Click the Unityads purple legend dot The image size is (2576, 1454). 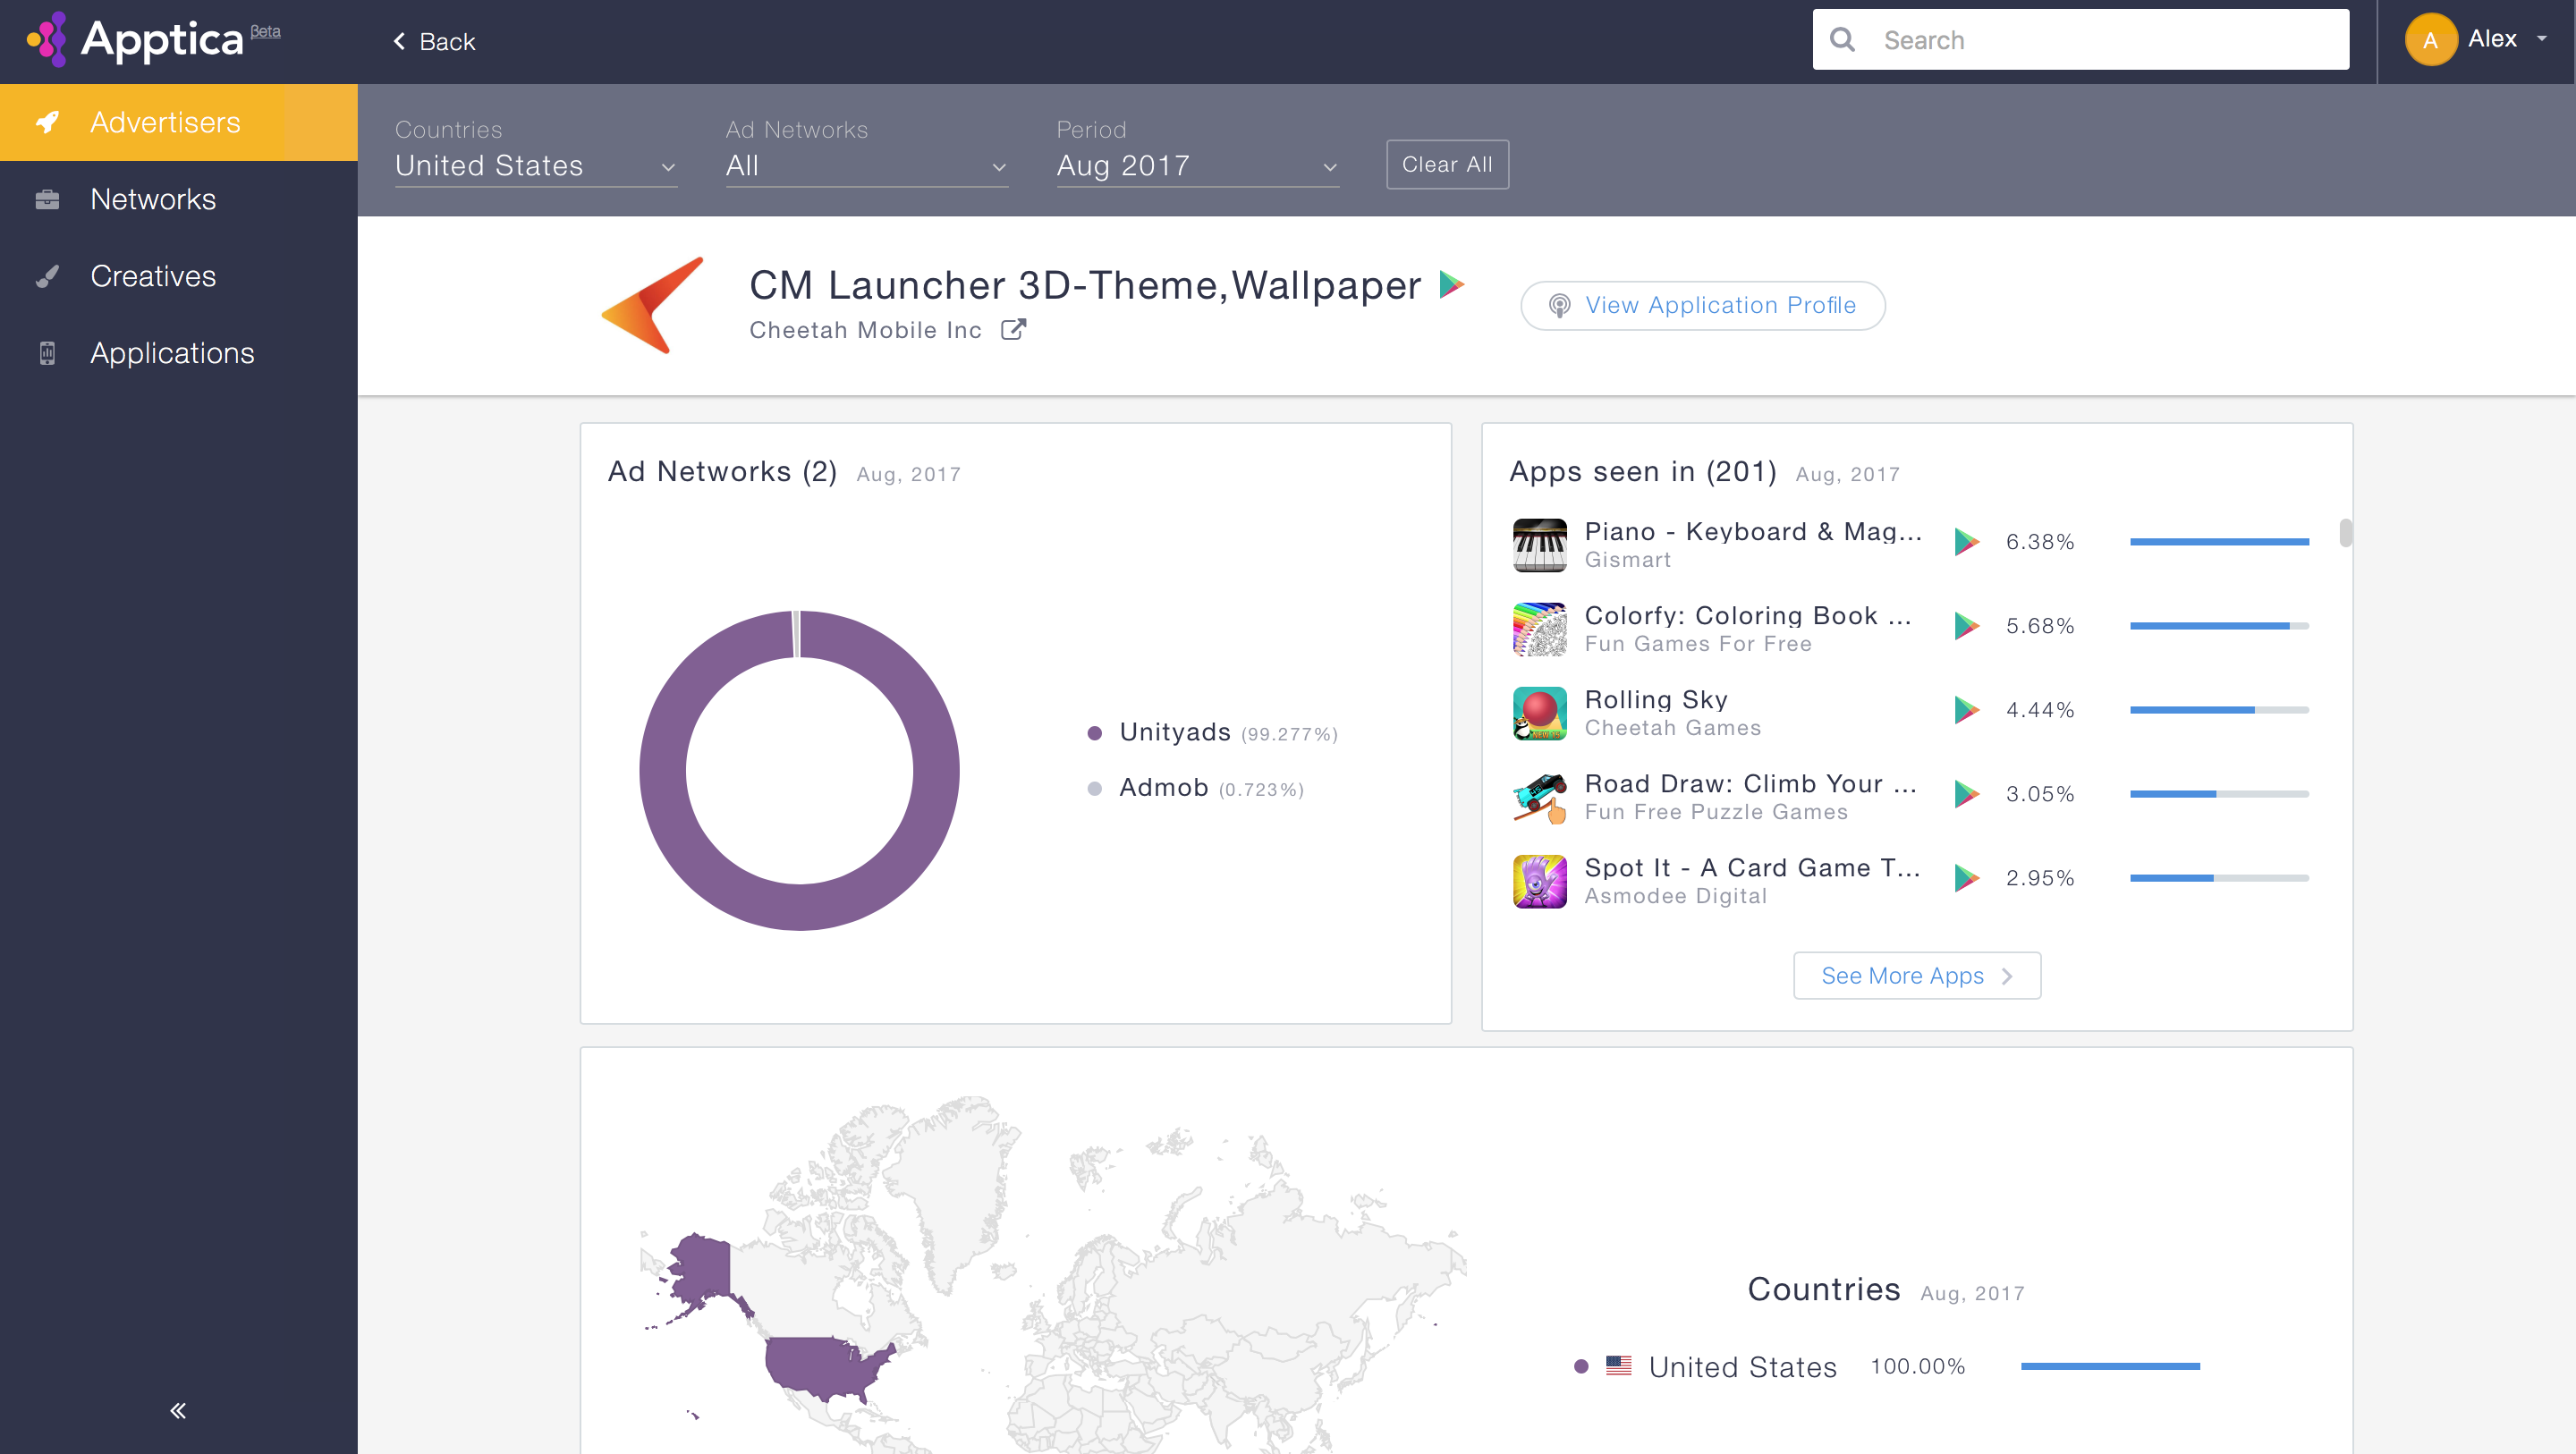point(1095,733)
